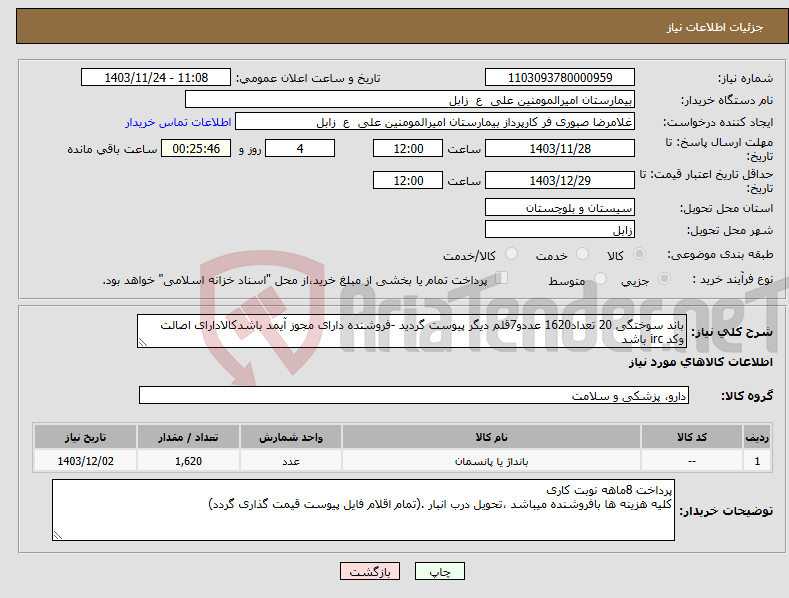Click the delivery city field زابل
The image size is (789, 598).
[x=560, y=230]
